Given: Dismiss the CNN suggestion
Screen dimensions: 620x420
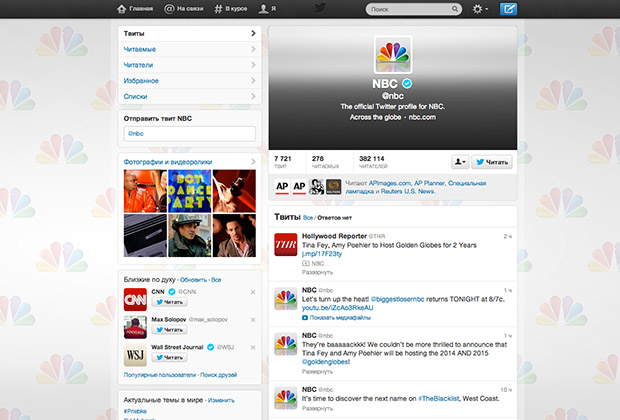Looking at the screenshot, I should [253, 292].
